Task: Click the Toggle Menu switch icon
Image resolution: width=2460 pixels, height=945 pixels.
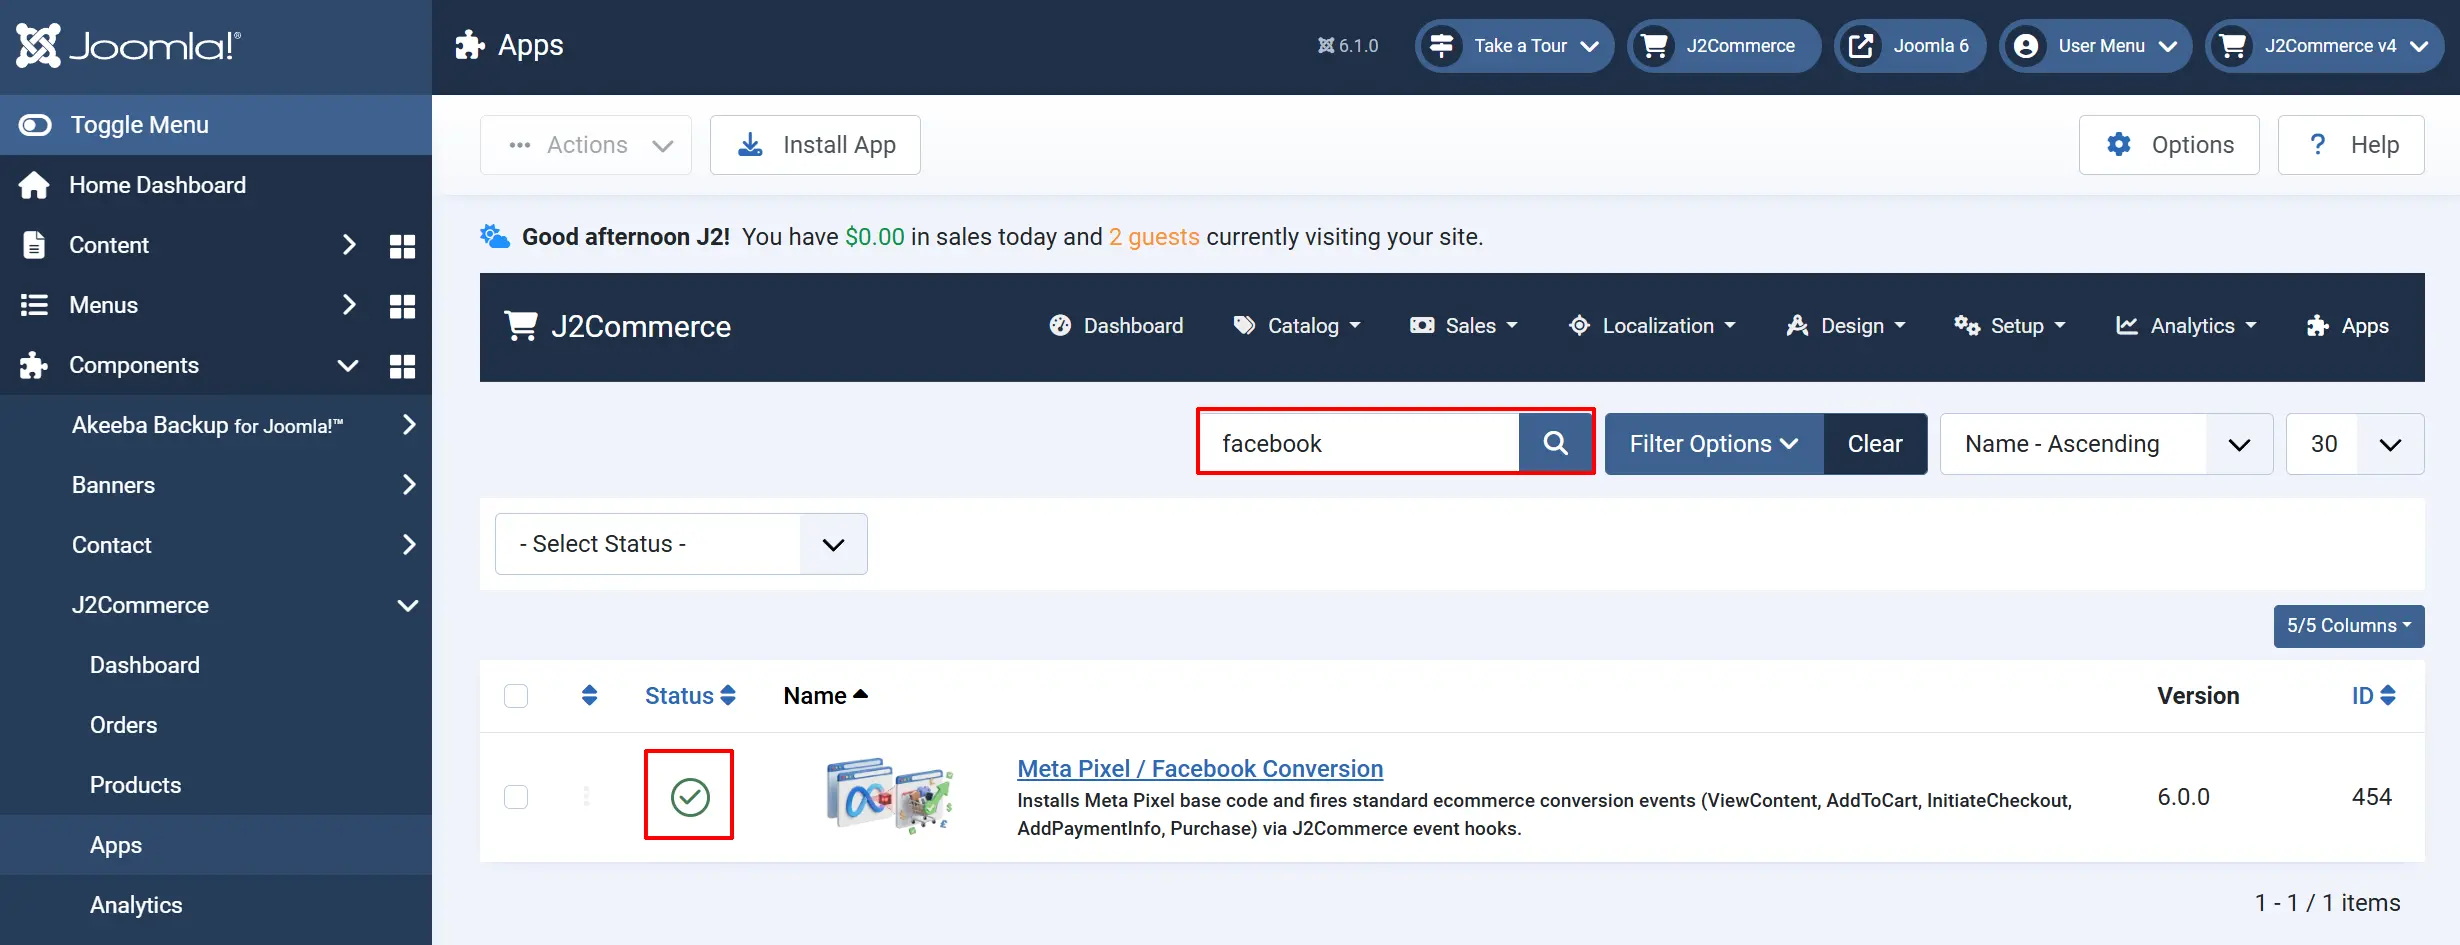Action: pos(35,125)
